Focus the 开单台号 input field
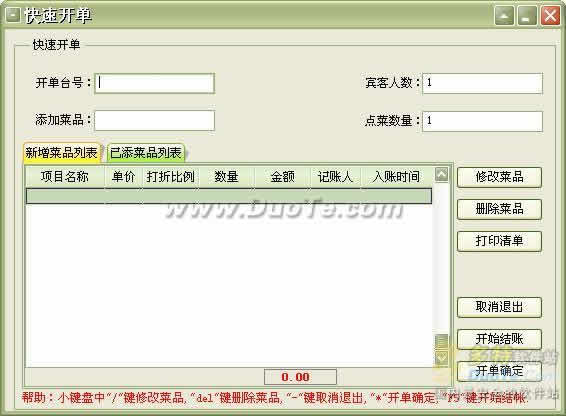 coord(154,83)
